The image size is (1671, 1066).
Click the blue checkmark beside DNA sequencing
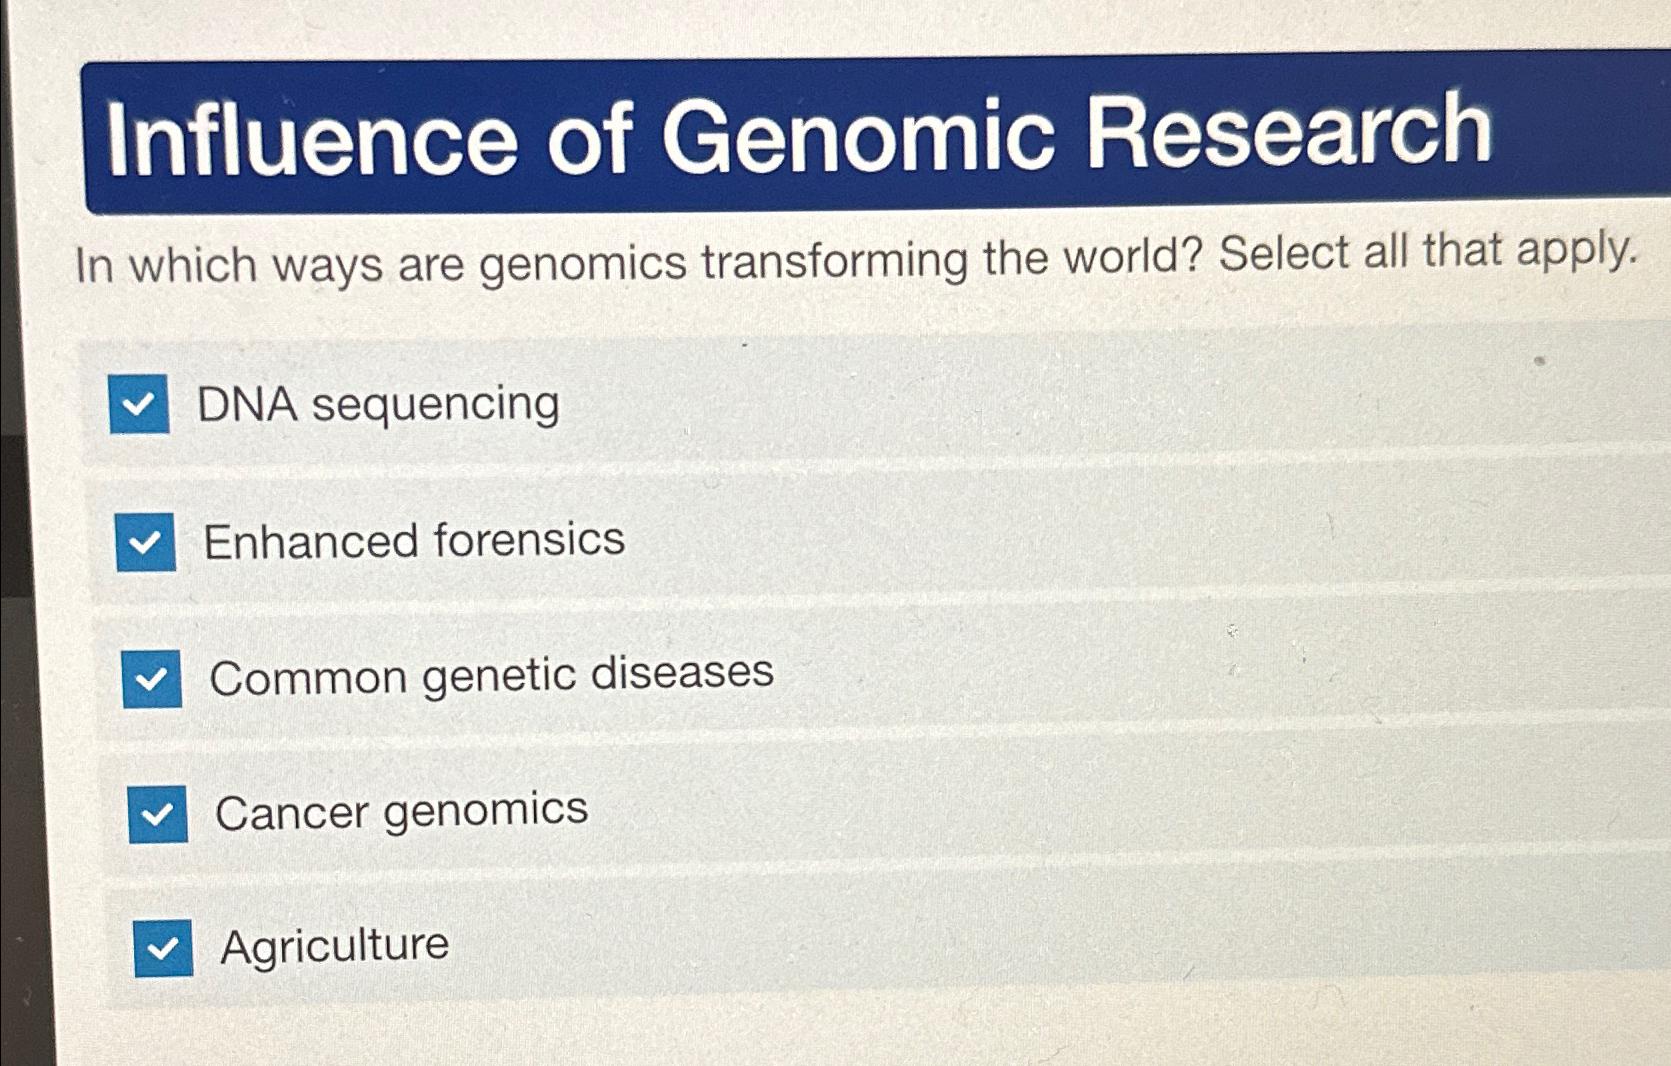tap(145, 405)
